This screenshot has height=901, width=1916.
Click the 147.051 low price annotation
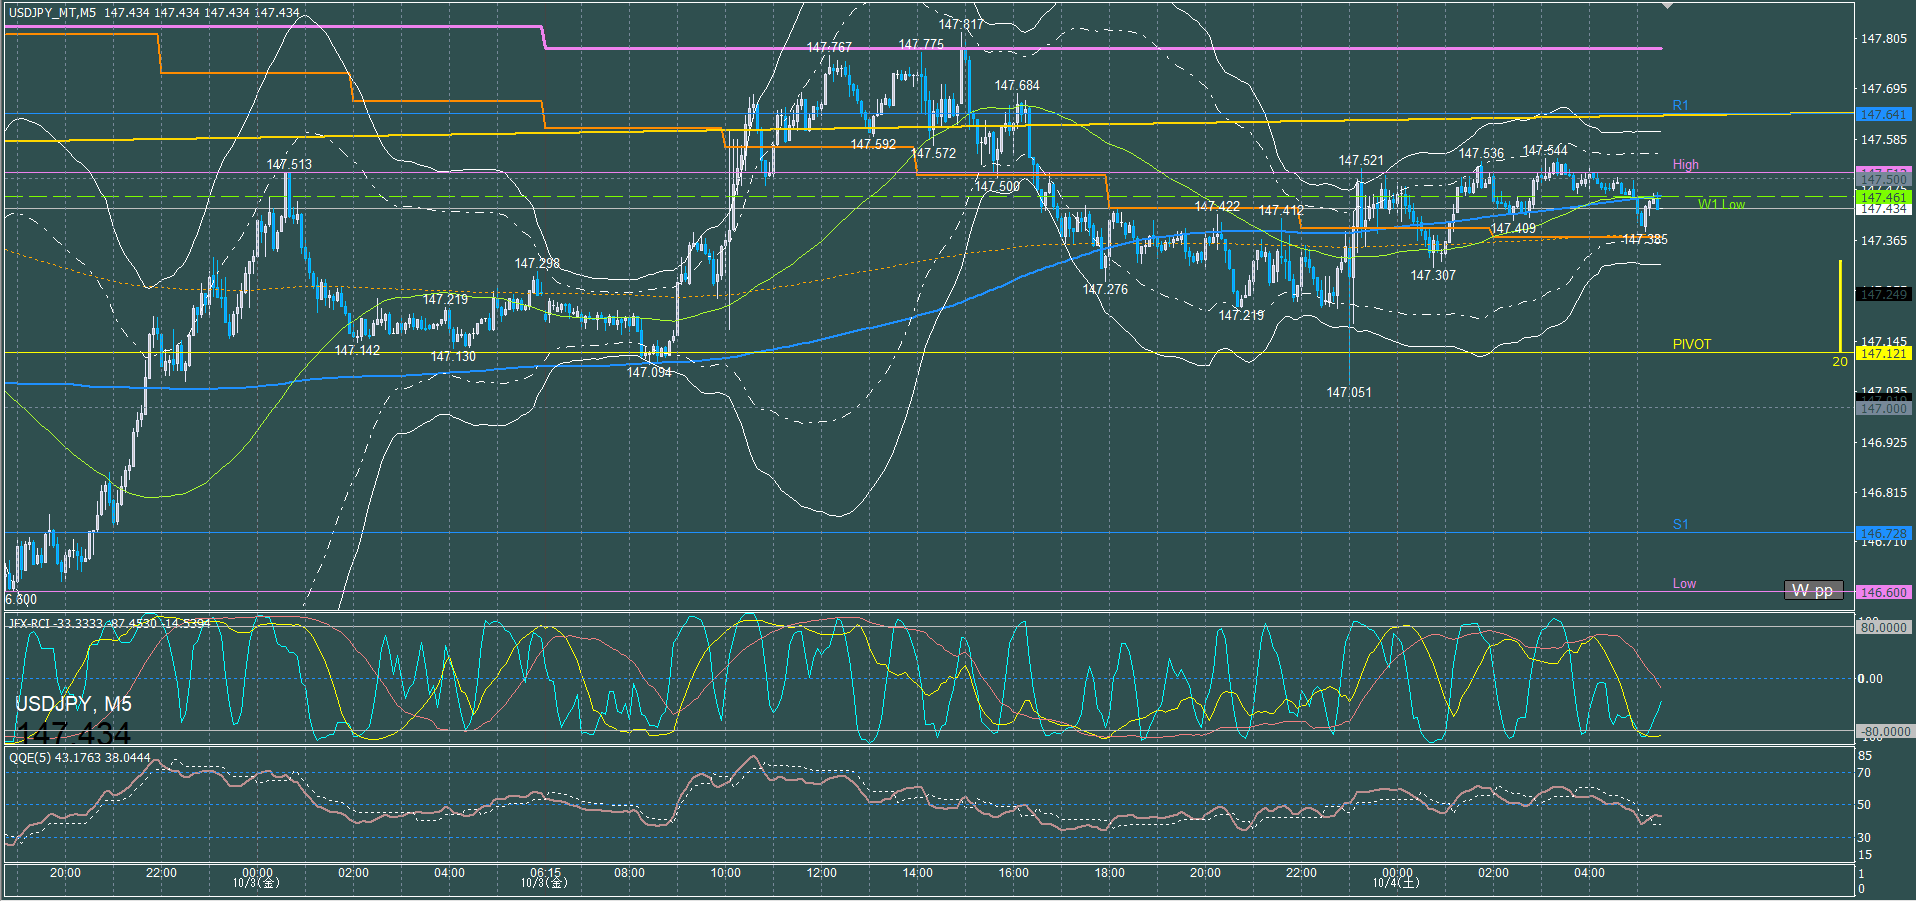point(1349,393)
